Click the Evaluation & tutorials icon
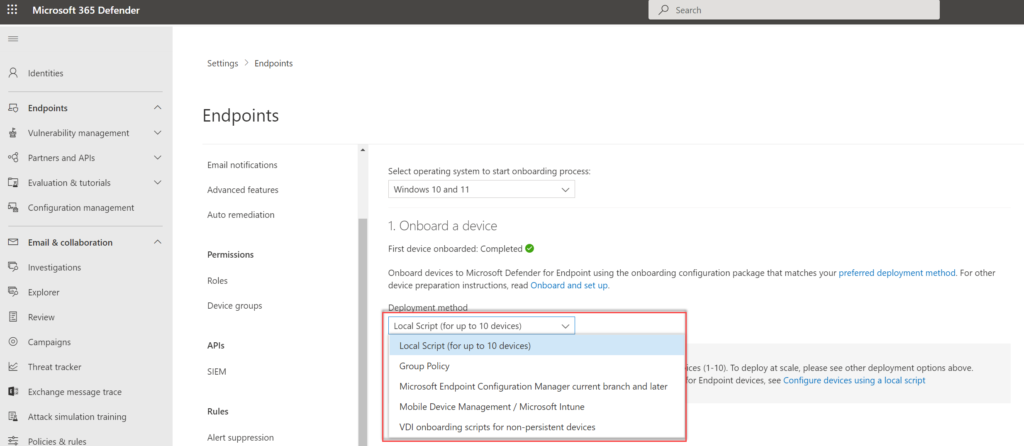This screenshot has height=446, width=1024. pyautogui.click(x=12, y=183)
